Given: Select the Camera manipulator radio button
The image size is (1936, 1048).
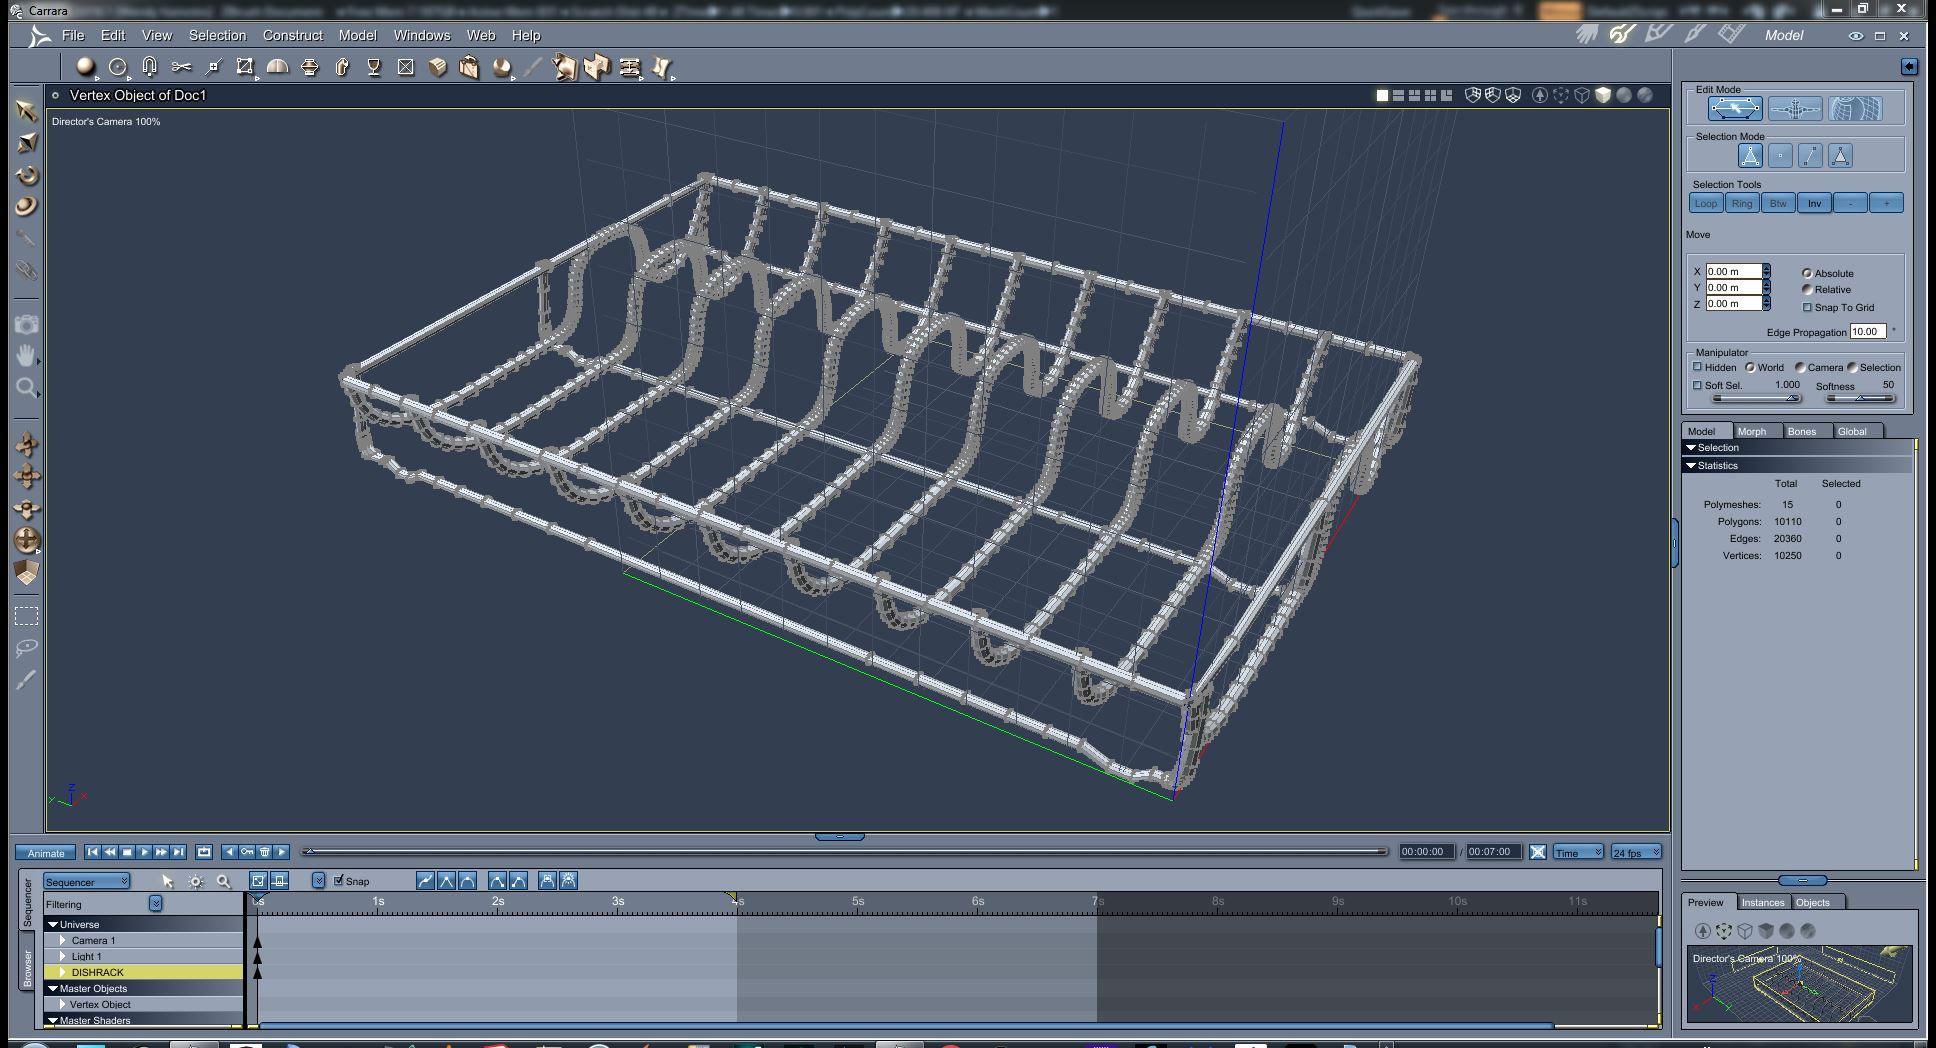Looking at the screenshot, I should (x=1800, y=367).
